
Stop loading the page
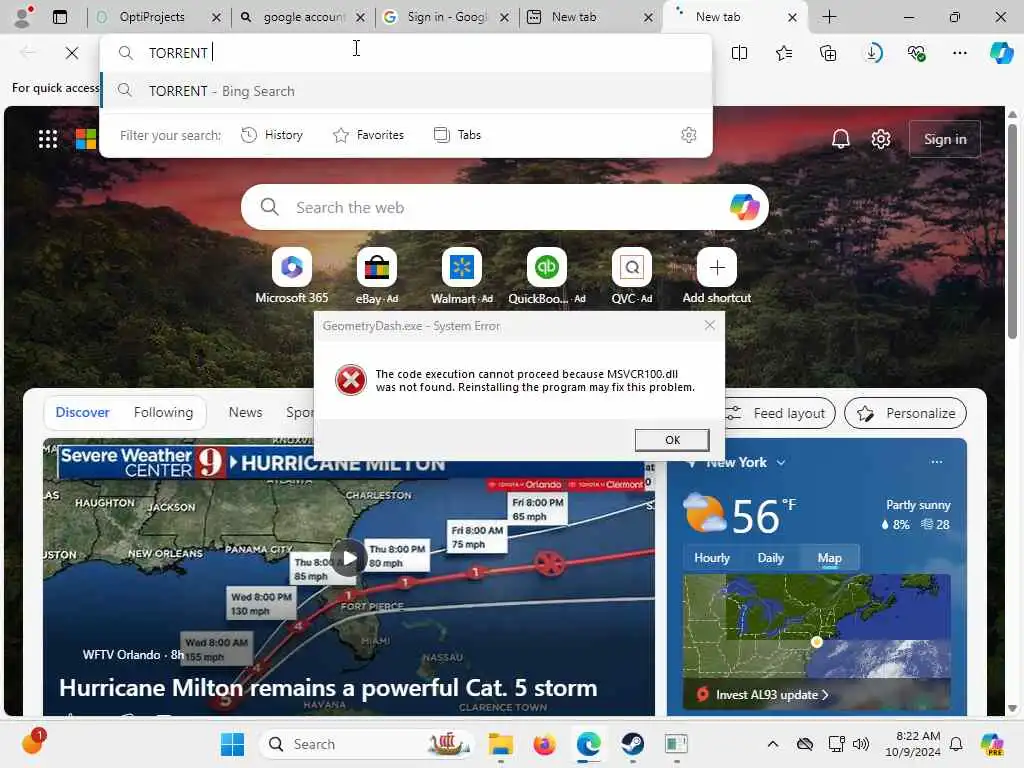coord(72,53)
